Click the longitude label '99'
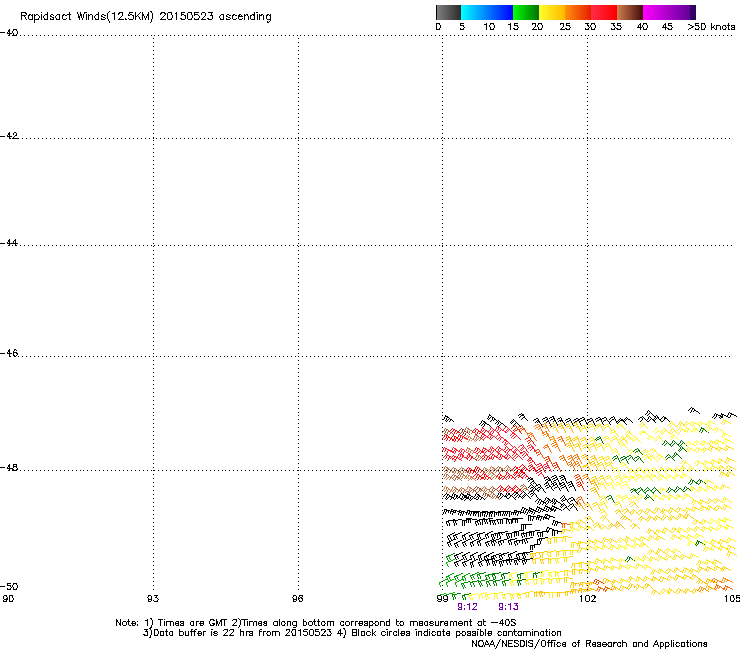This screenshot has width=740, height=650. pos(443,599)
